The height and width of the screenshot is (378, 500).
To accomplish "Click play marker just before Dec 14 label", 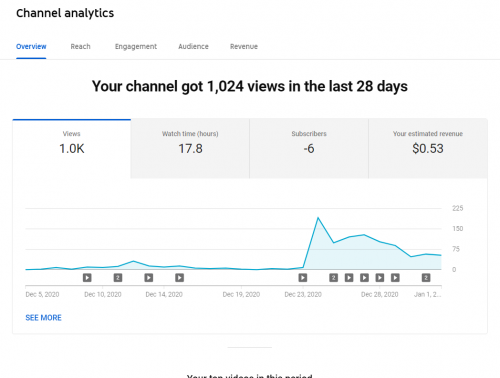I will [149, 278].
